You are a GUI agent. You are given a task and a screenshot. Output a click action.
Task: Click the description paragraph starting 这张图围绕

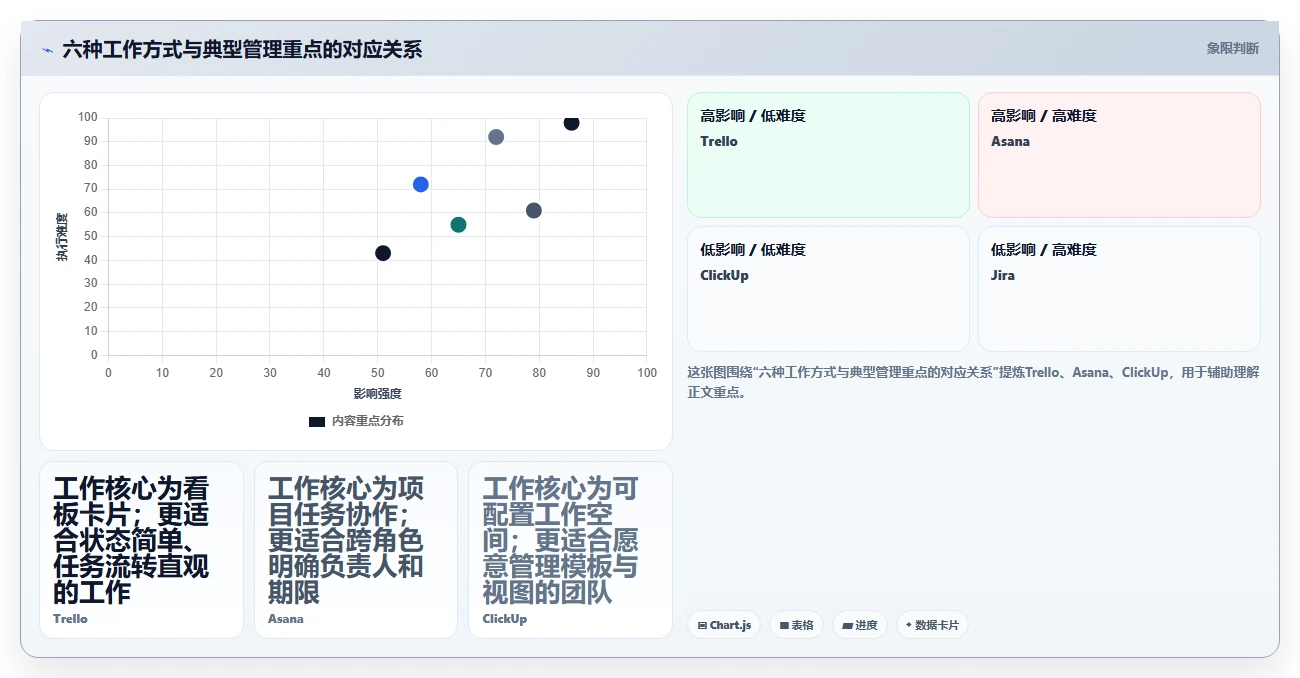[973, 382]
